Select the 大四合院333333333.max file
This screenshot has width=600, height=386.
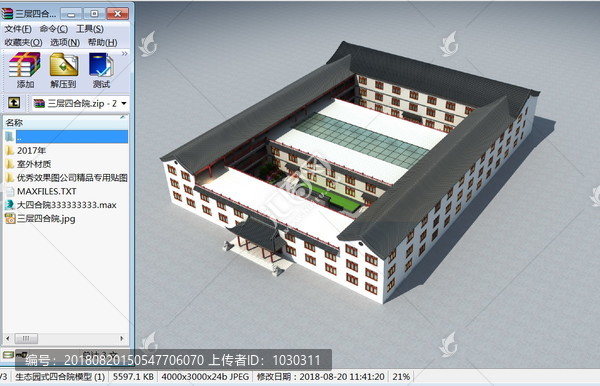point(66,205)
